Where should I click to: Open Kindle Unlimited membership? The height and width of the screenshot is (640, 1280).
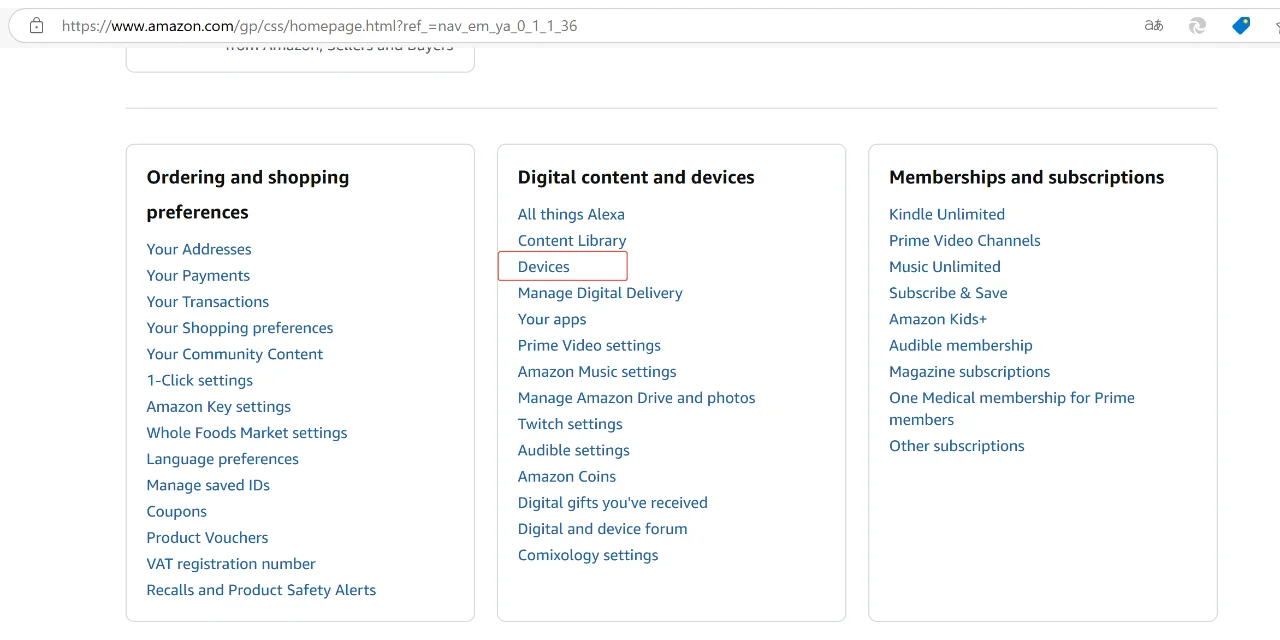[x=947, y=214]
